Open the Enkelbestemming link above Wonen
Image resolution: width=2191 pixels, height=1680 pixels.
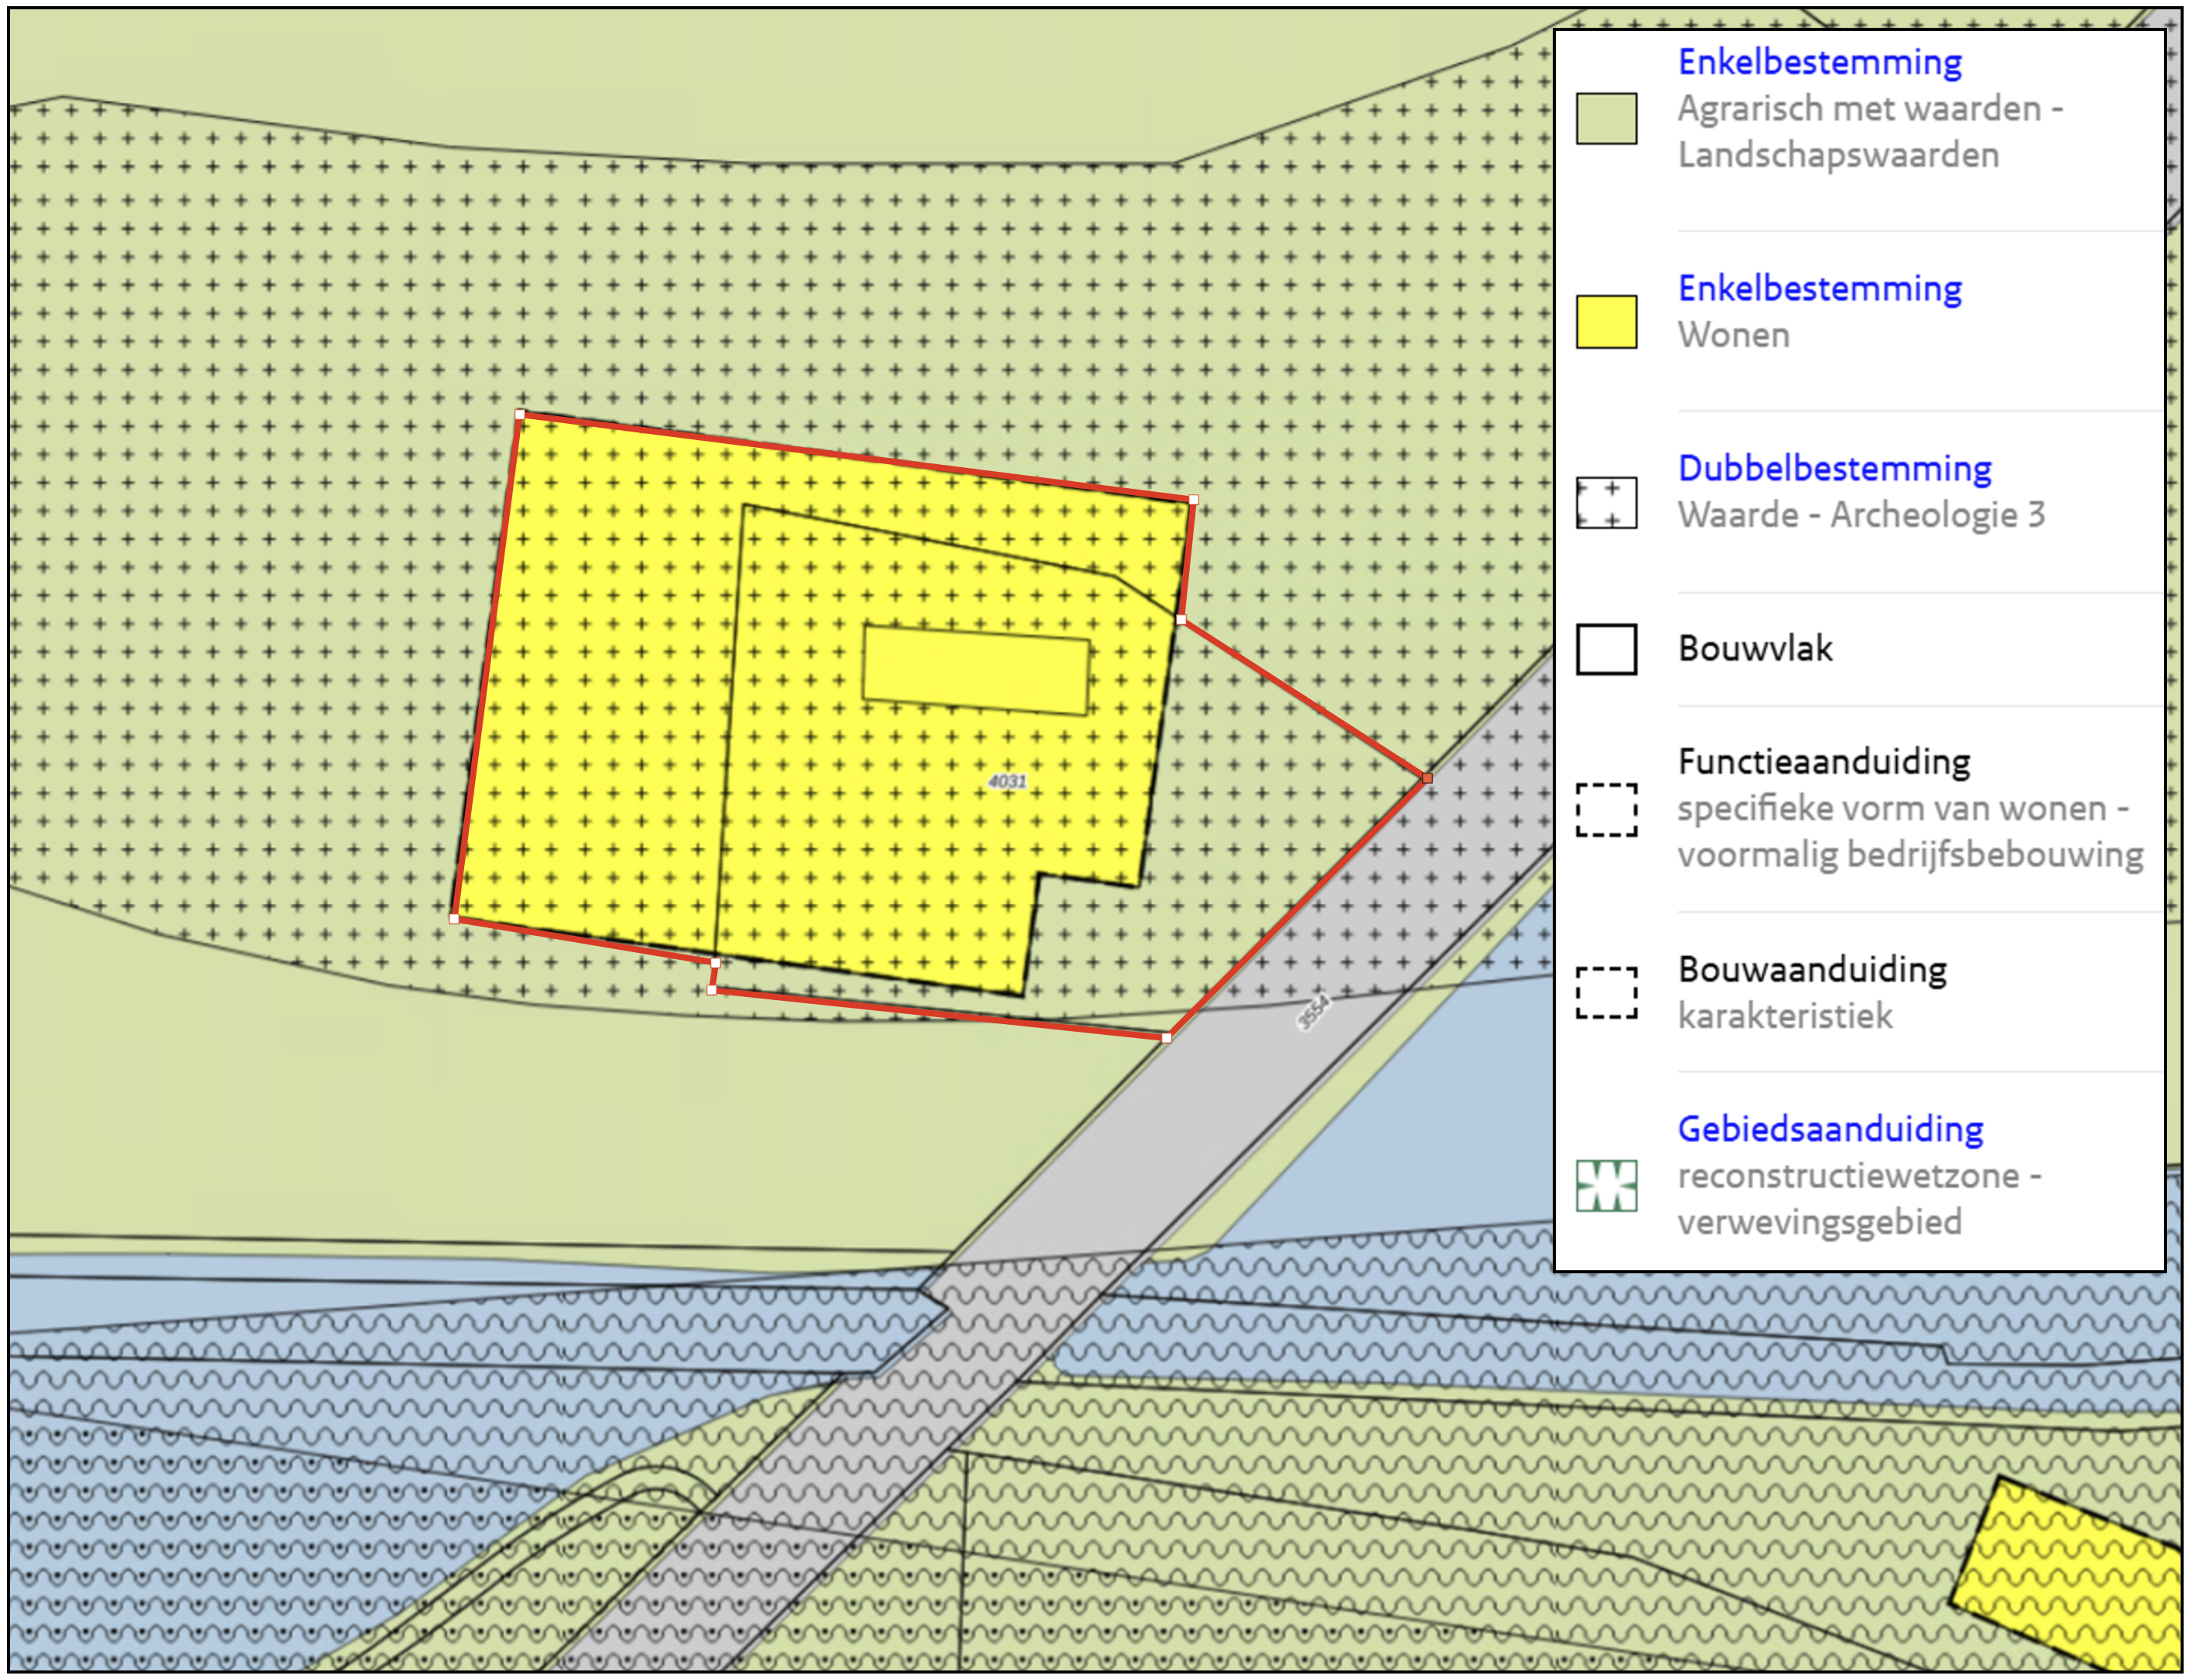[1819, 288]
